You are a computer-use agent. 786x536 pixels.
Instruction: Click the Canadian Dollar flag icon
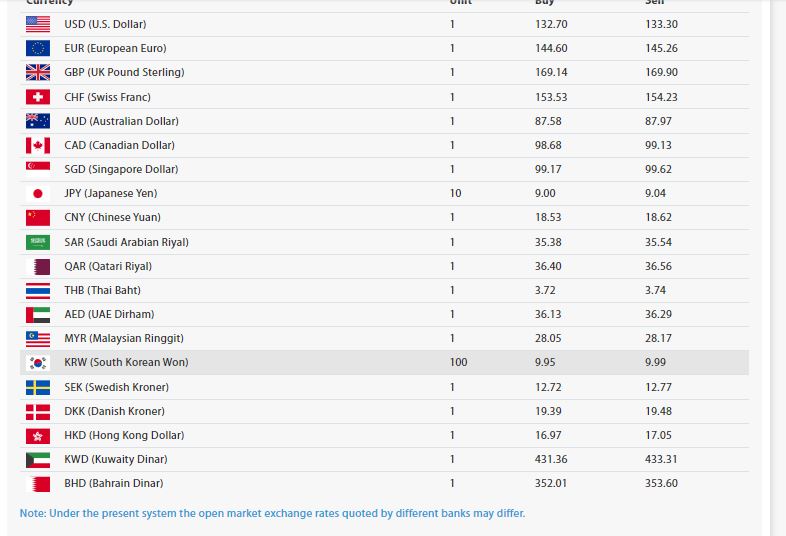click(x=38, y=145)
